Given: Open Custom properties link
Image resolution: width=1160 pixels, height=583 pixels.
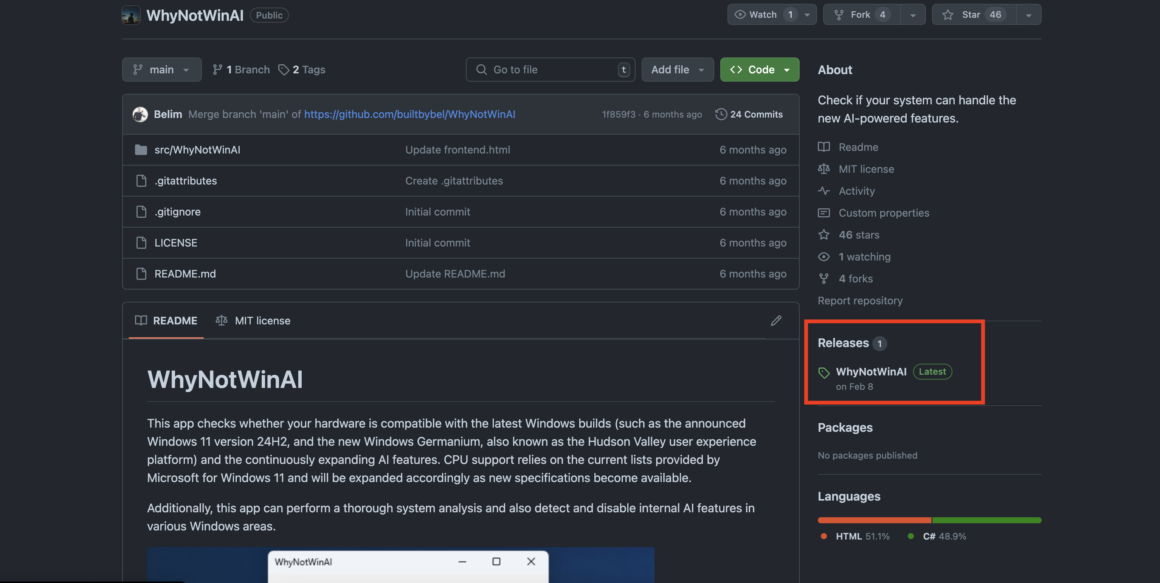Looking at the screenshot, I should pos(884,213).
